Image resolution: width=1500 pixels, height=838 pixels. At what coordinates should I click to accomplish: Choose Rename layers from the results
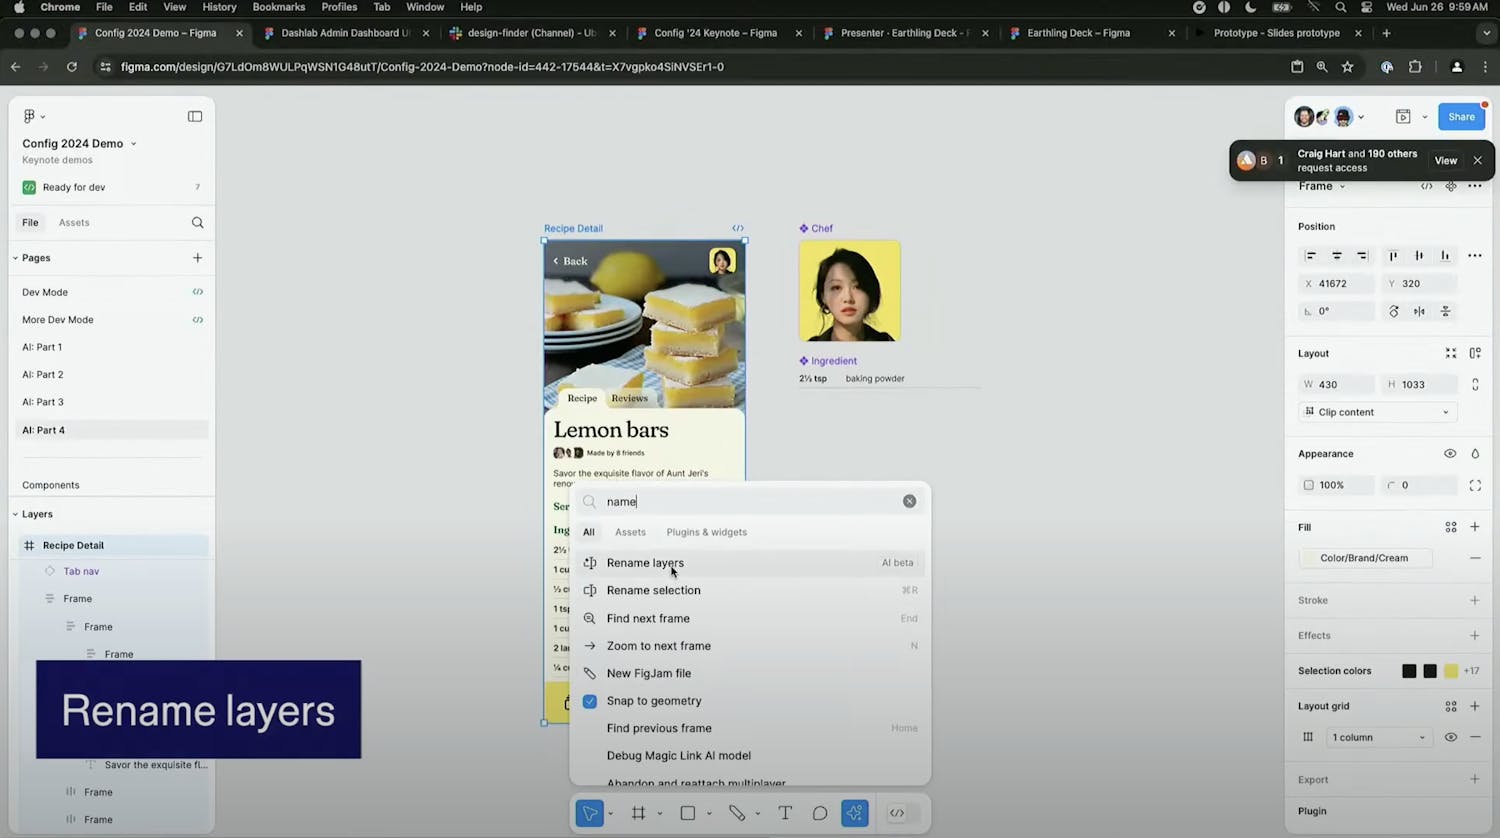[x=645, y=563]
